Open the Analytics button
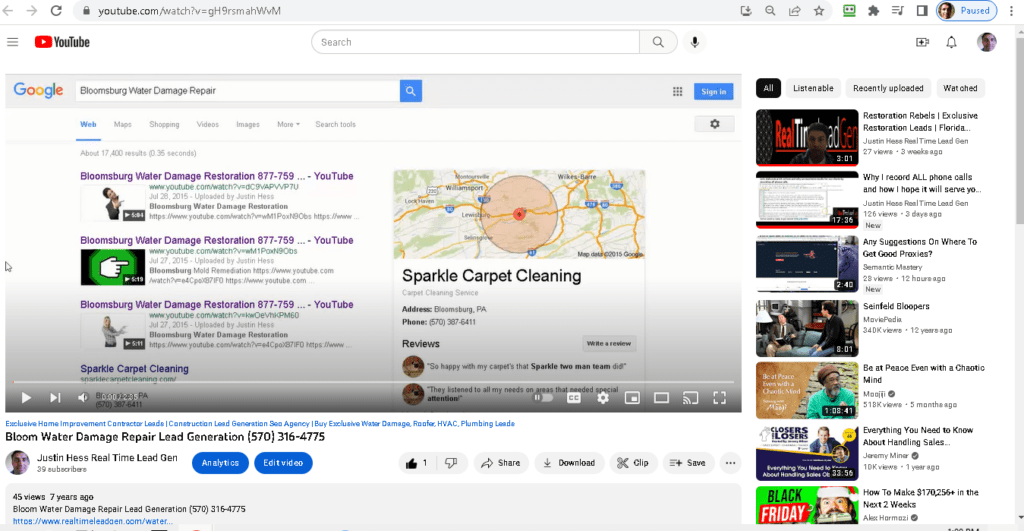This screenshot has width=1024, height=531. 220,463
